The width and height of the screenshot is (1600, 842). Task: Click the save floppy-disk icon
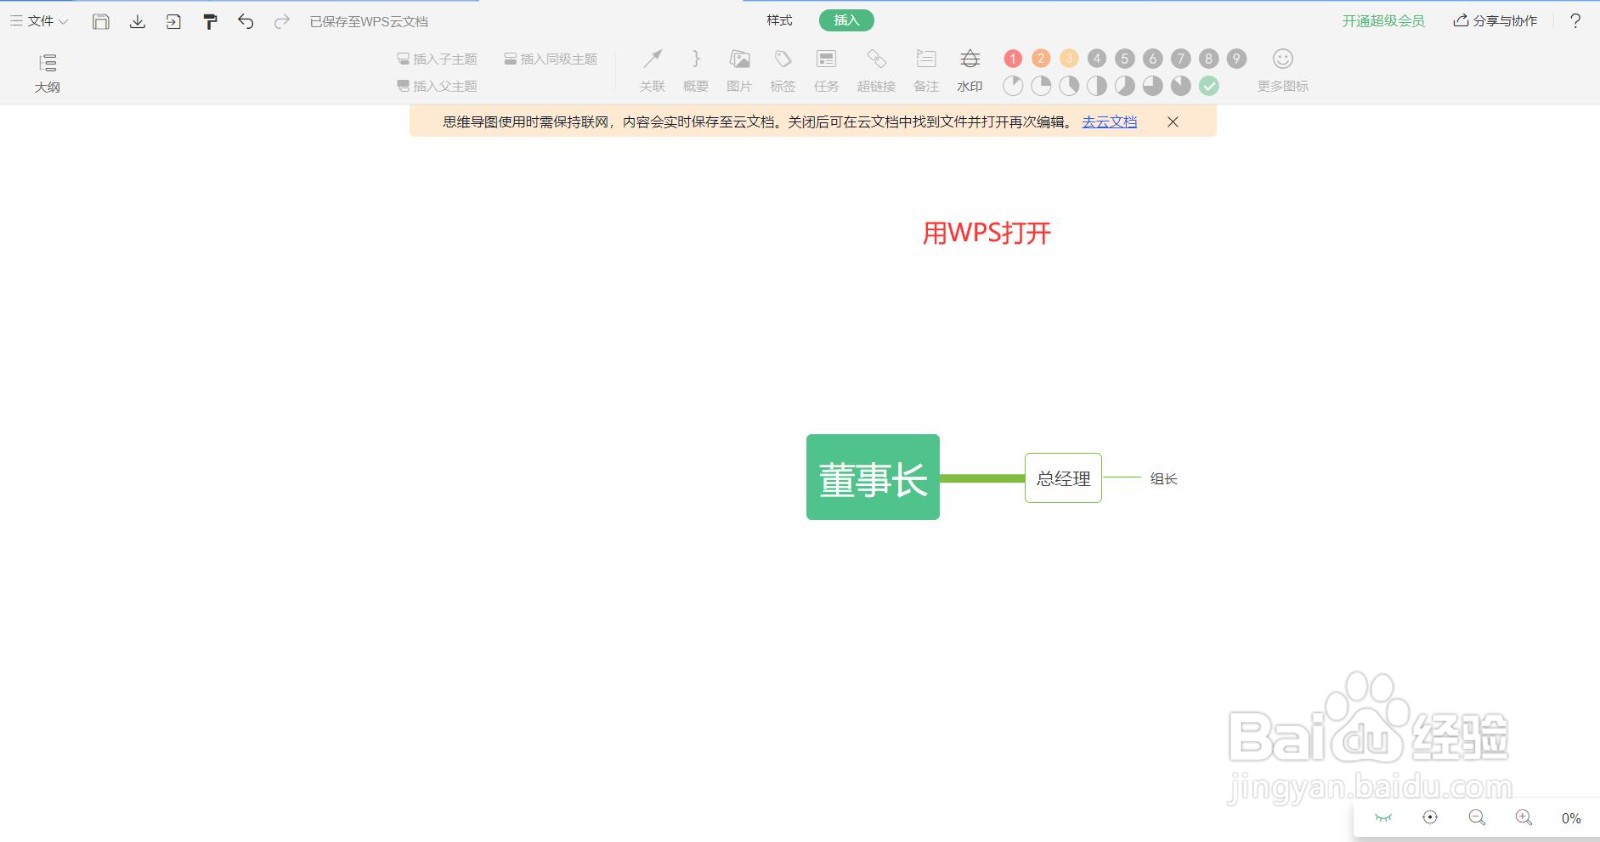[x=101, y=21]
